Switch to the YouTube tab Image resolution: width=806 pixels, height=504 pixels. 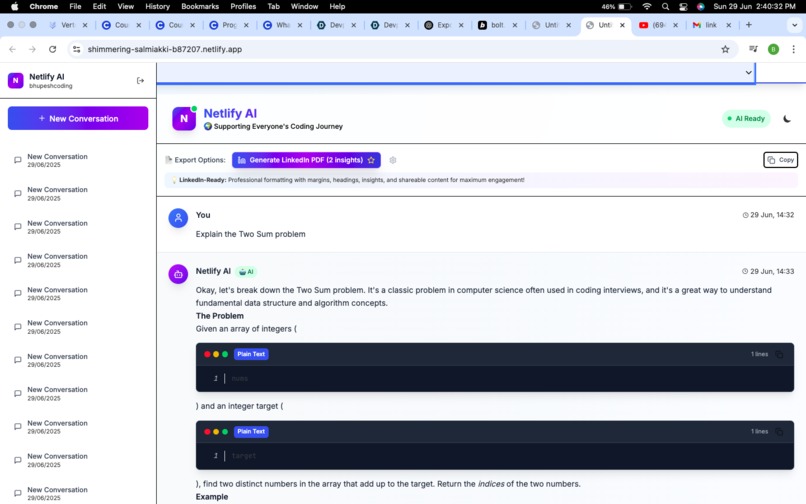click(x=658, y=25)
